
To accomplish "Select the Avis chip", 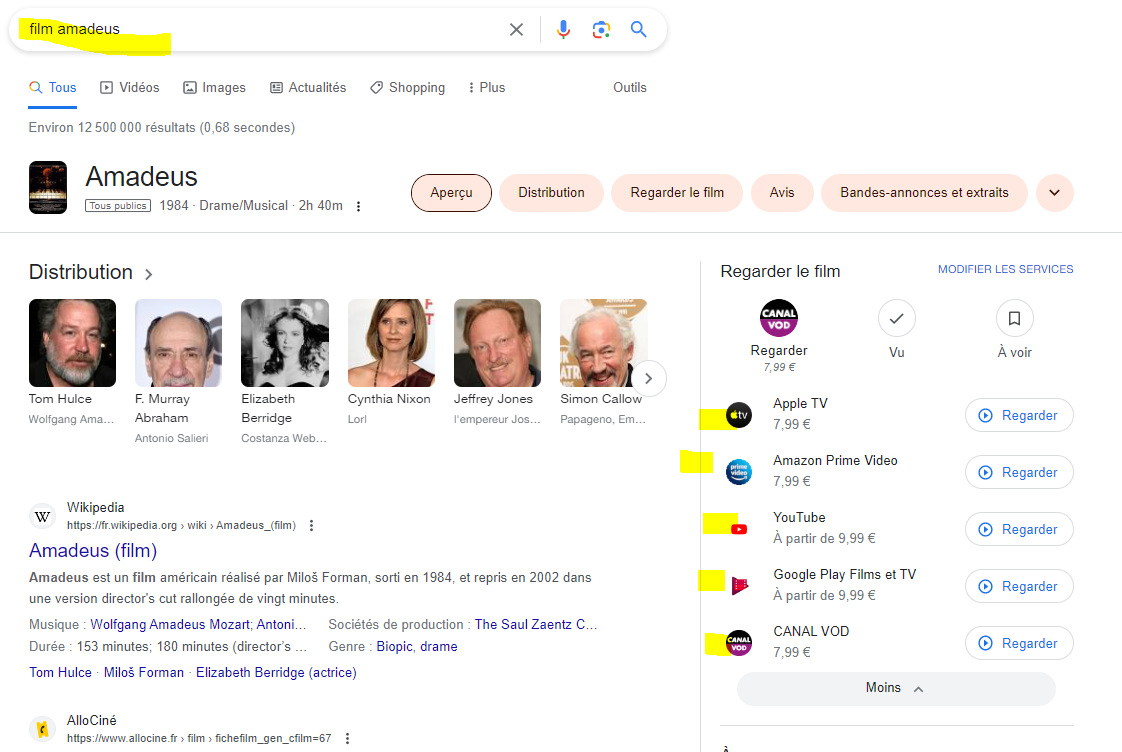I will pos(782,192).
